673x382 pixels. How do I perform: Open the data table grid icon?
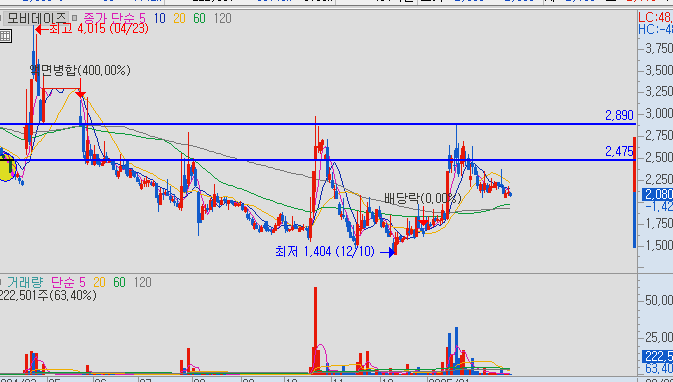5,36
